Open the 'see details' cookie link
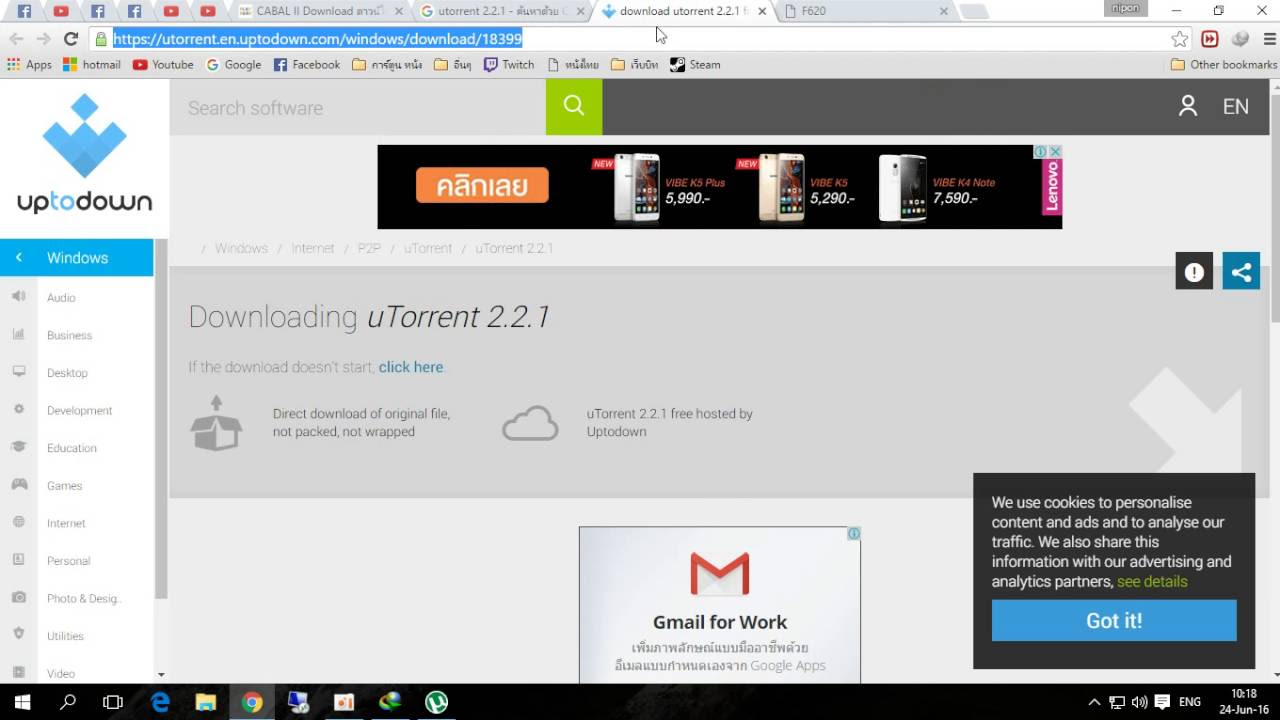The image size is (1280, 720). [x=1152, y=581]
